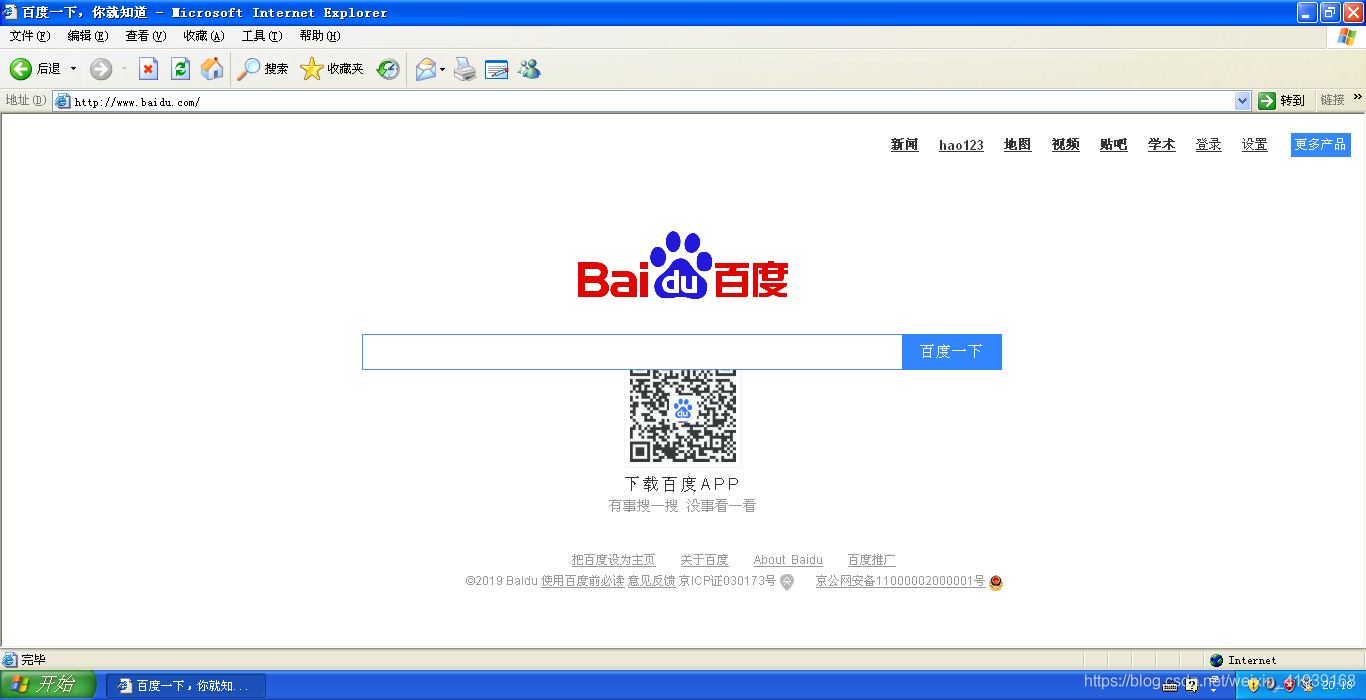Click the keyboard language bar icon in taskbar
This screenshot has height=700, width=1366.
tap(1170, 685)
